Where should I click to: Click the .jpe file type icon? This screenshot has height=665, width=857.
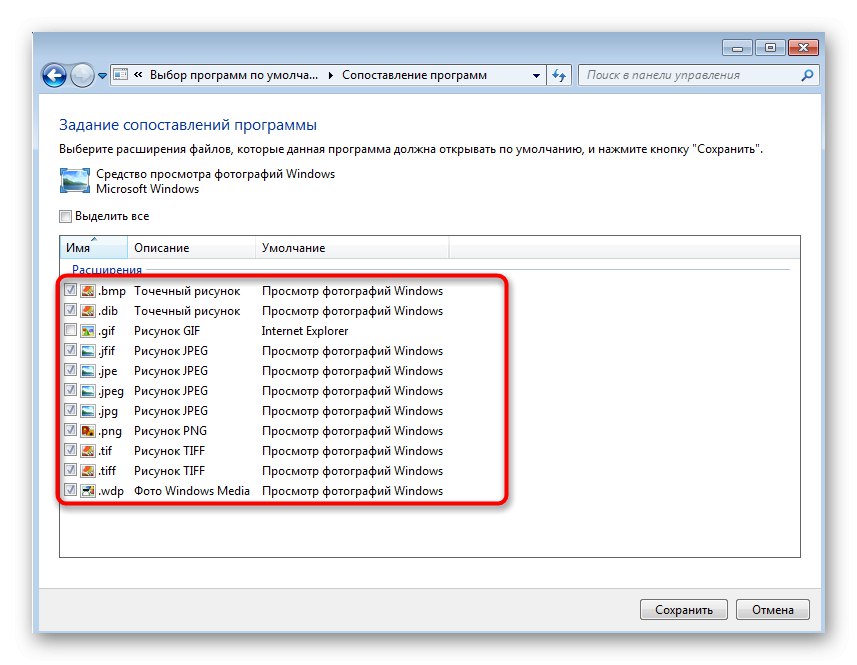[87, 370]
